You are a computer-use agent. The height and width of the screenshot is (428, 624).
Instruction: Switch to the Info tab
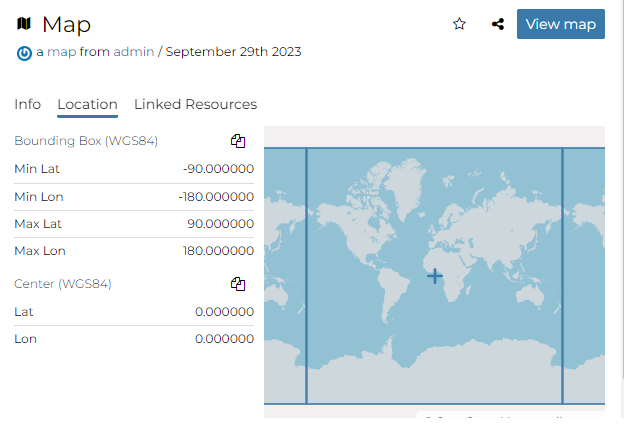(28, 104)
